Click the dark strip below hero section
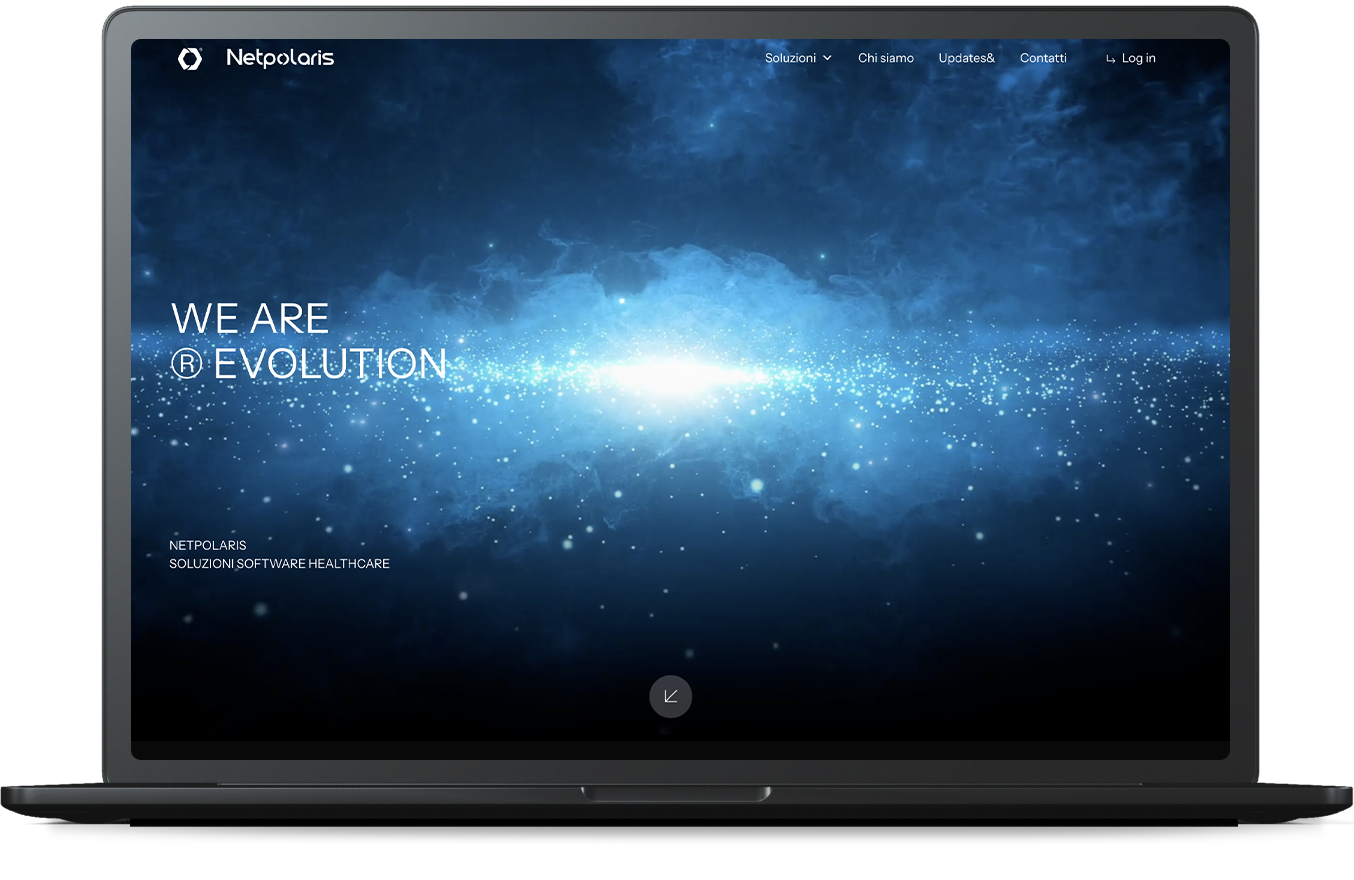The width and height of the screenshot is (1354, 880). pyautogui.click(x=680, y=750)
